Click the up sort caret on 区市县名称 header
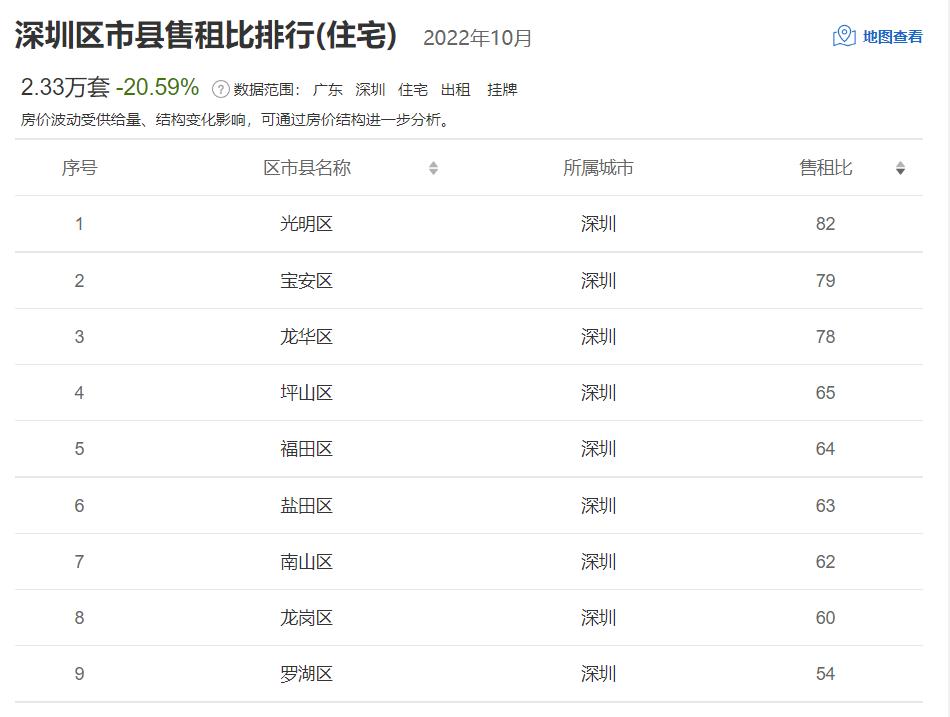The height and width of the screenshot is (717, 950). click(x=434, y=164)
